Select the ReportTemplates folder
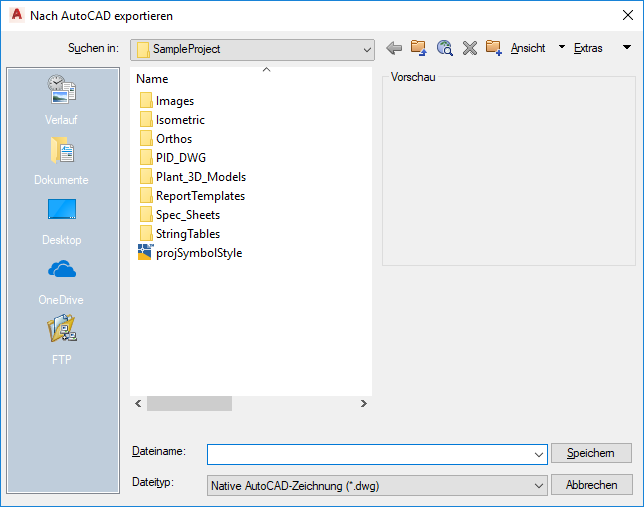 click(192, 196)
